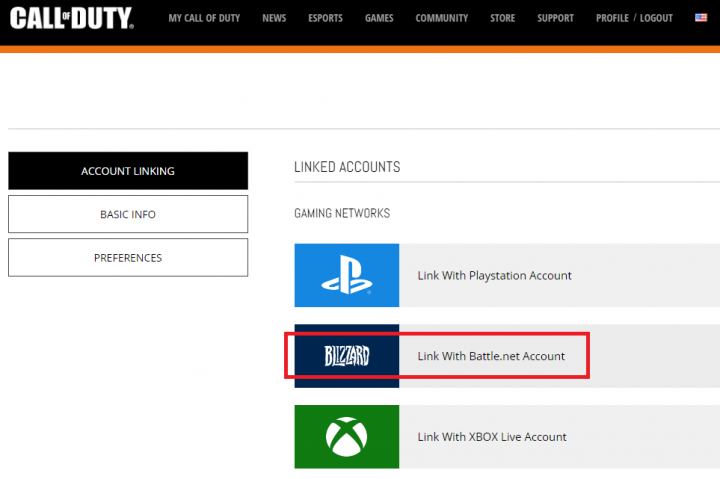The height and width of the screenshot is (479, 720).
Task: Click the Gaming Networks heading
Action: coord(342,213)
